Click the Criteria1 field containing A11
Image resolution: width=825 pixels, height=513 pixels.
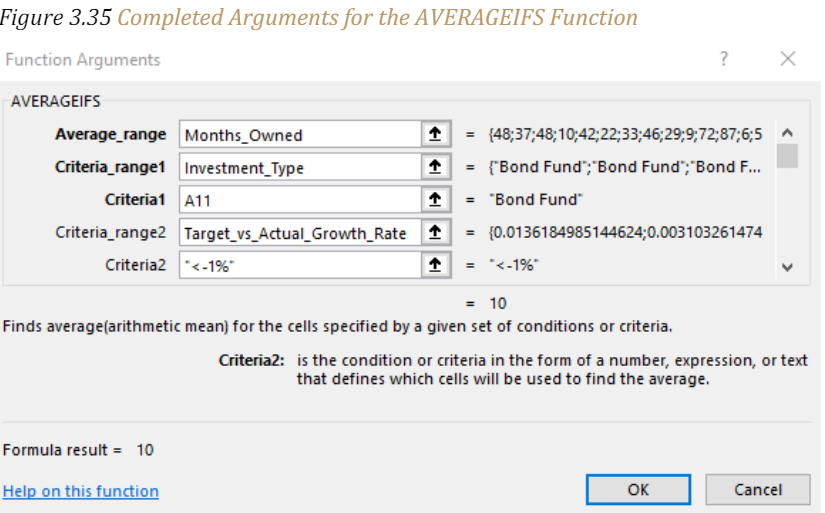[x=300, y=200]
